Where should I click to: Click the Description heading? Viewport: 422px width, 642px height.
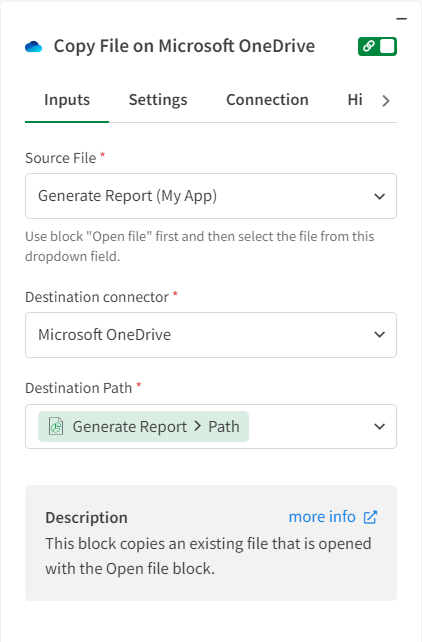tap(86, 518)
